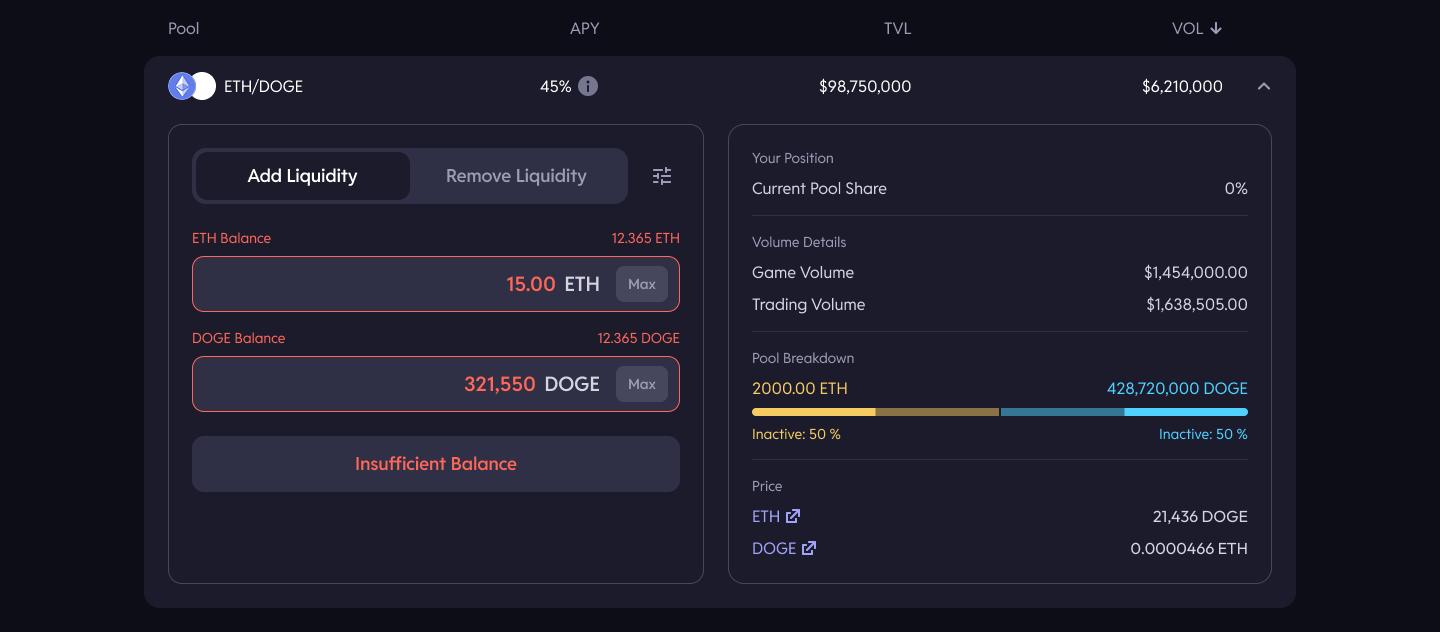The image size is (1440, 632).
Task: Click Max button for DOGE amount
Action: 642,384
